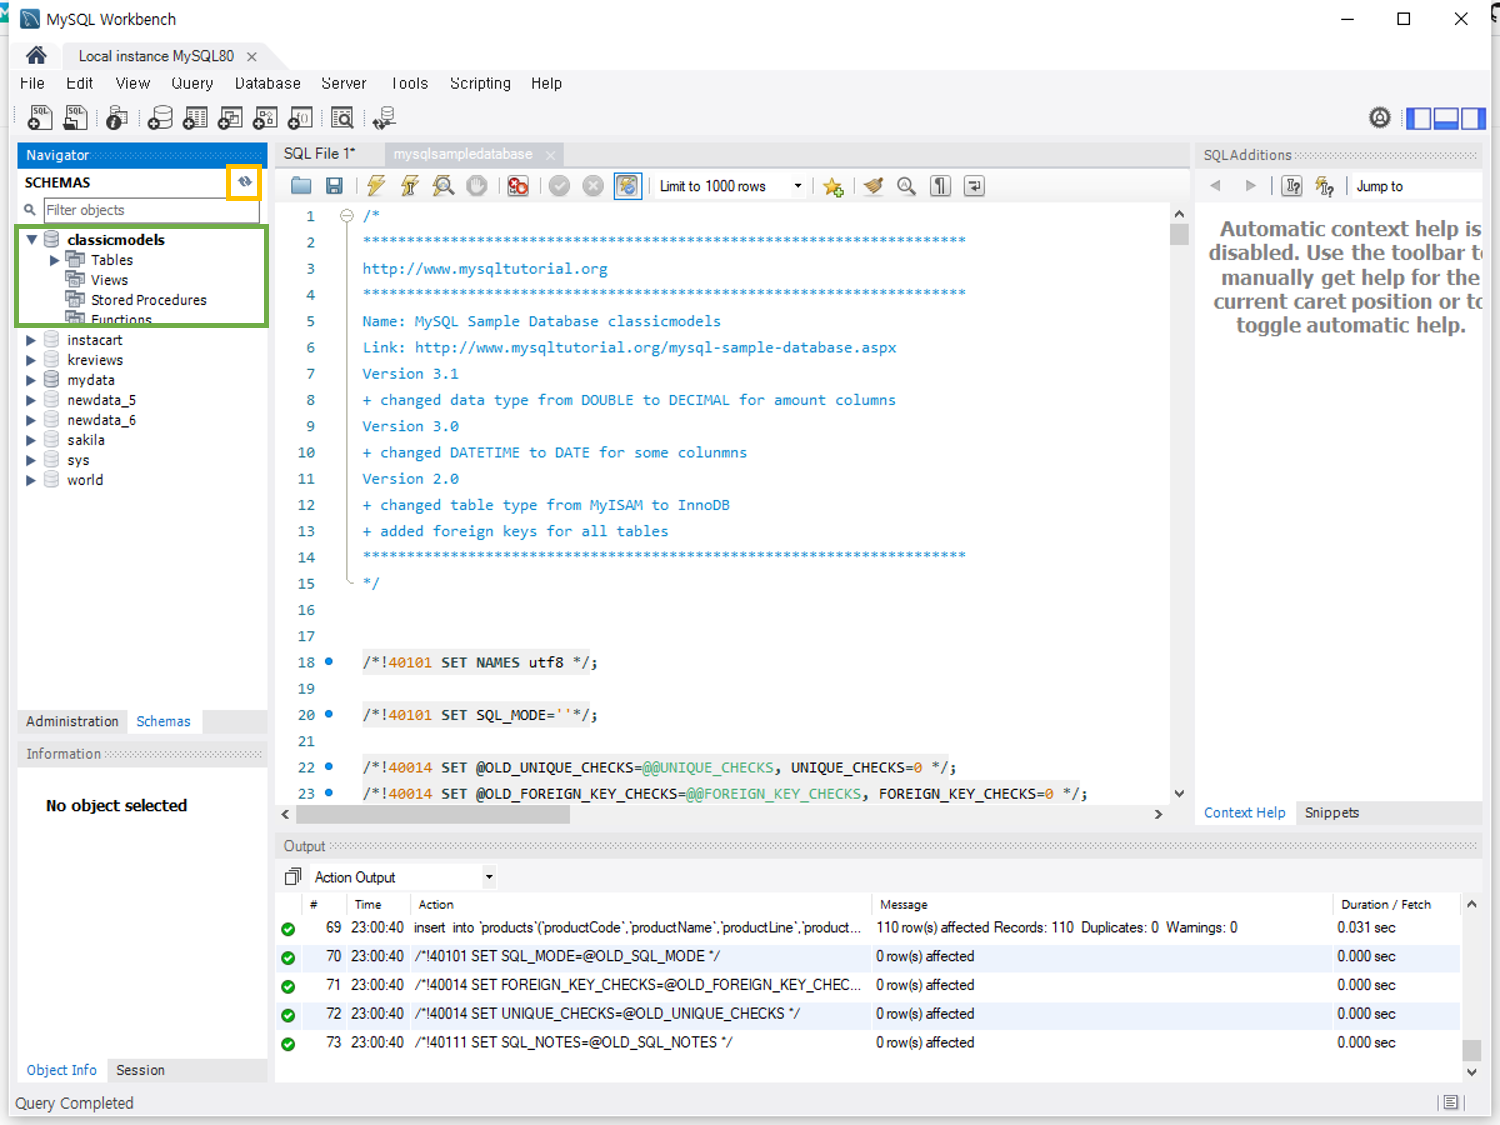
Task: Clear the Action Output list icon
Action: [293, 877]
